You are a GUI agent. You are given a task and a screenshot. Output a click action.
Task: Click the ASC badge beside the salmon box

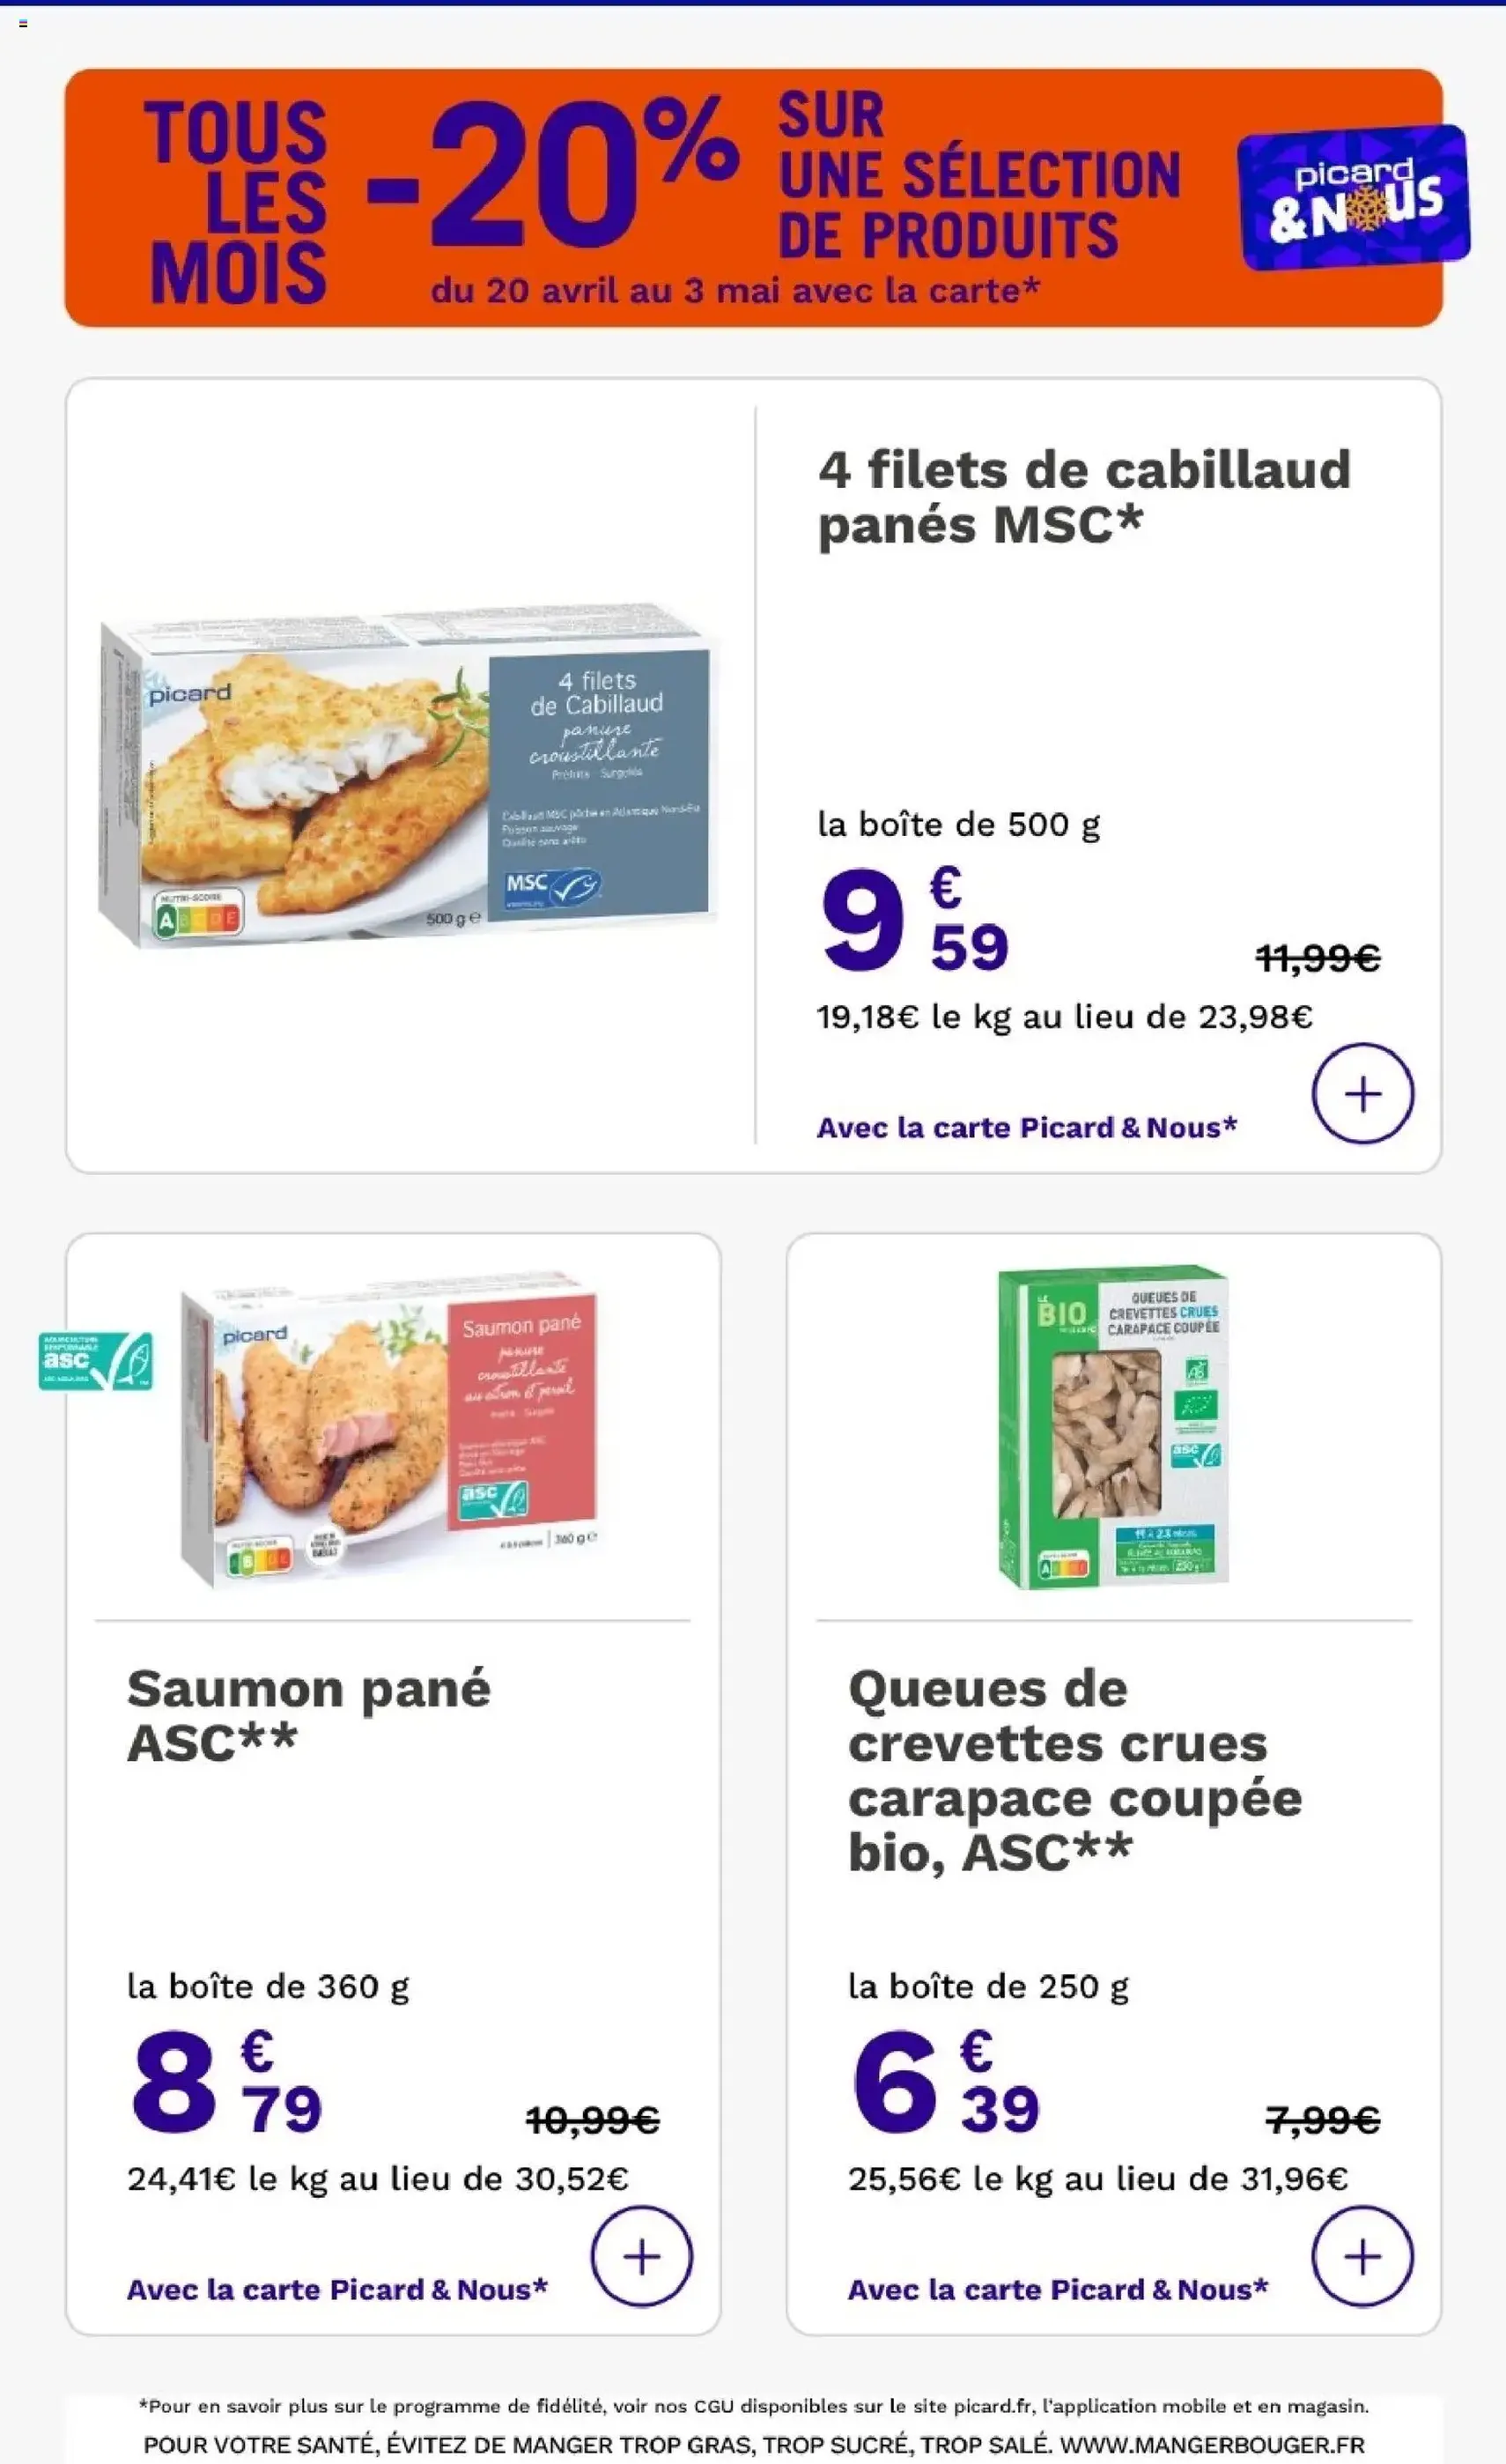click(x=96, y=1360)
